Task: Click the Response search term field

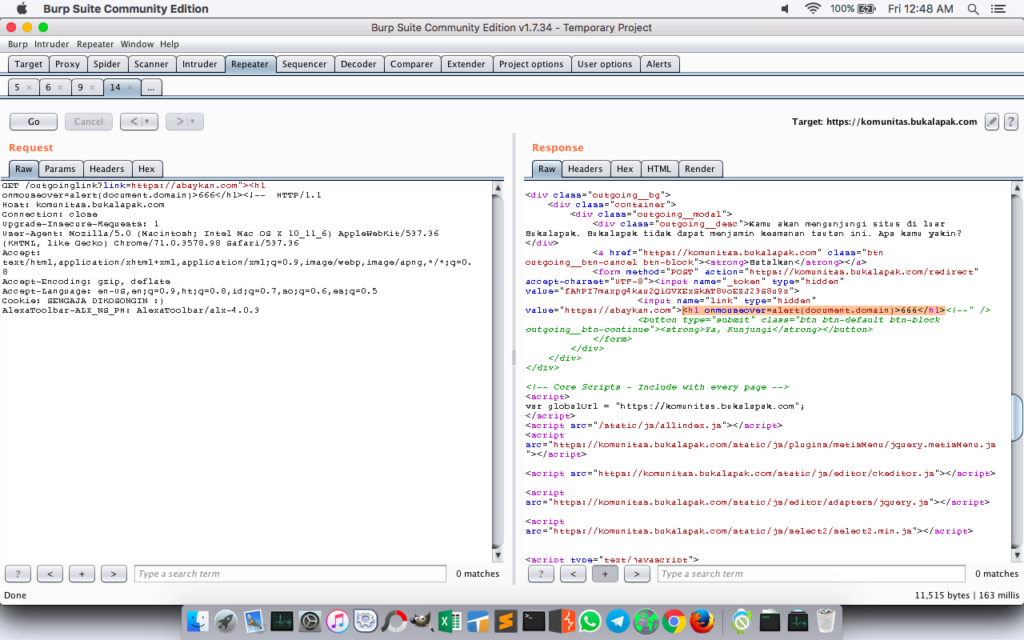Action: tap(810, 574)
